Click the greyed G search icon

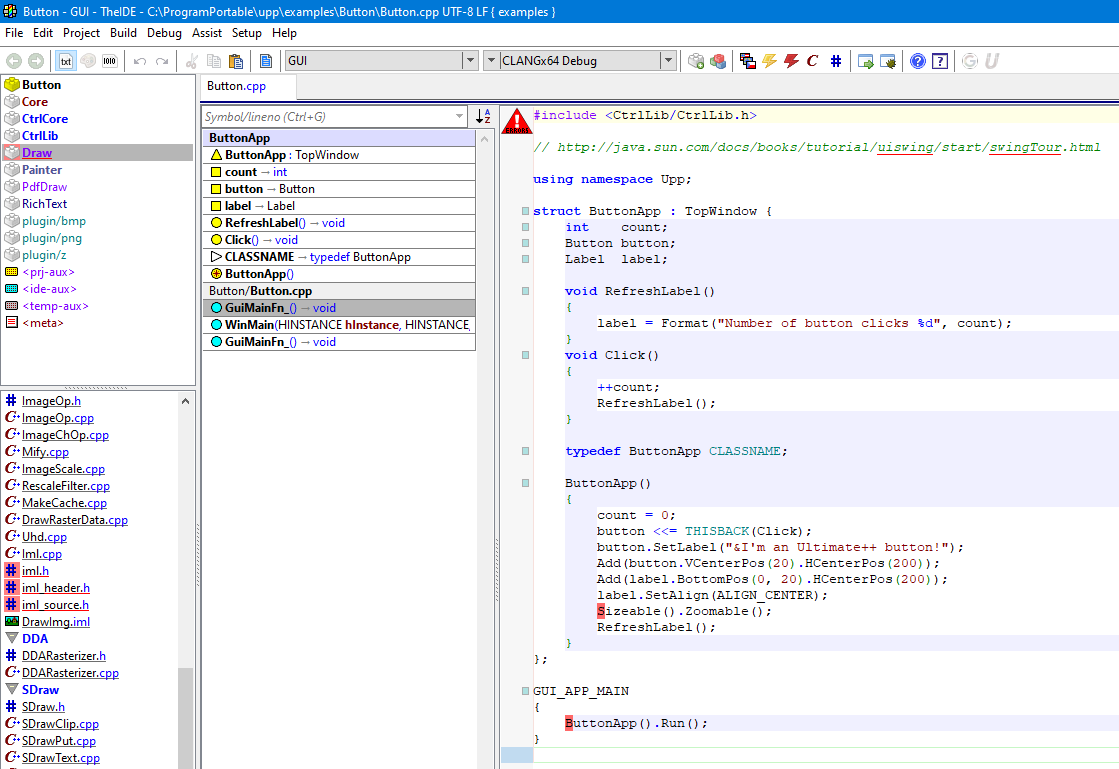pos(969,61)
